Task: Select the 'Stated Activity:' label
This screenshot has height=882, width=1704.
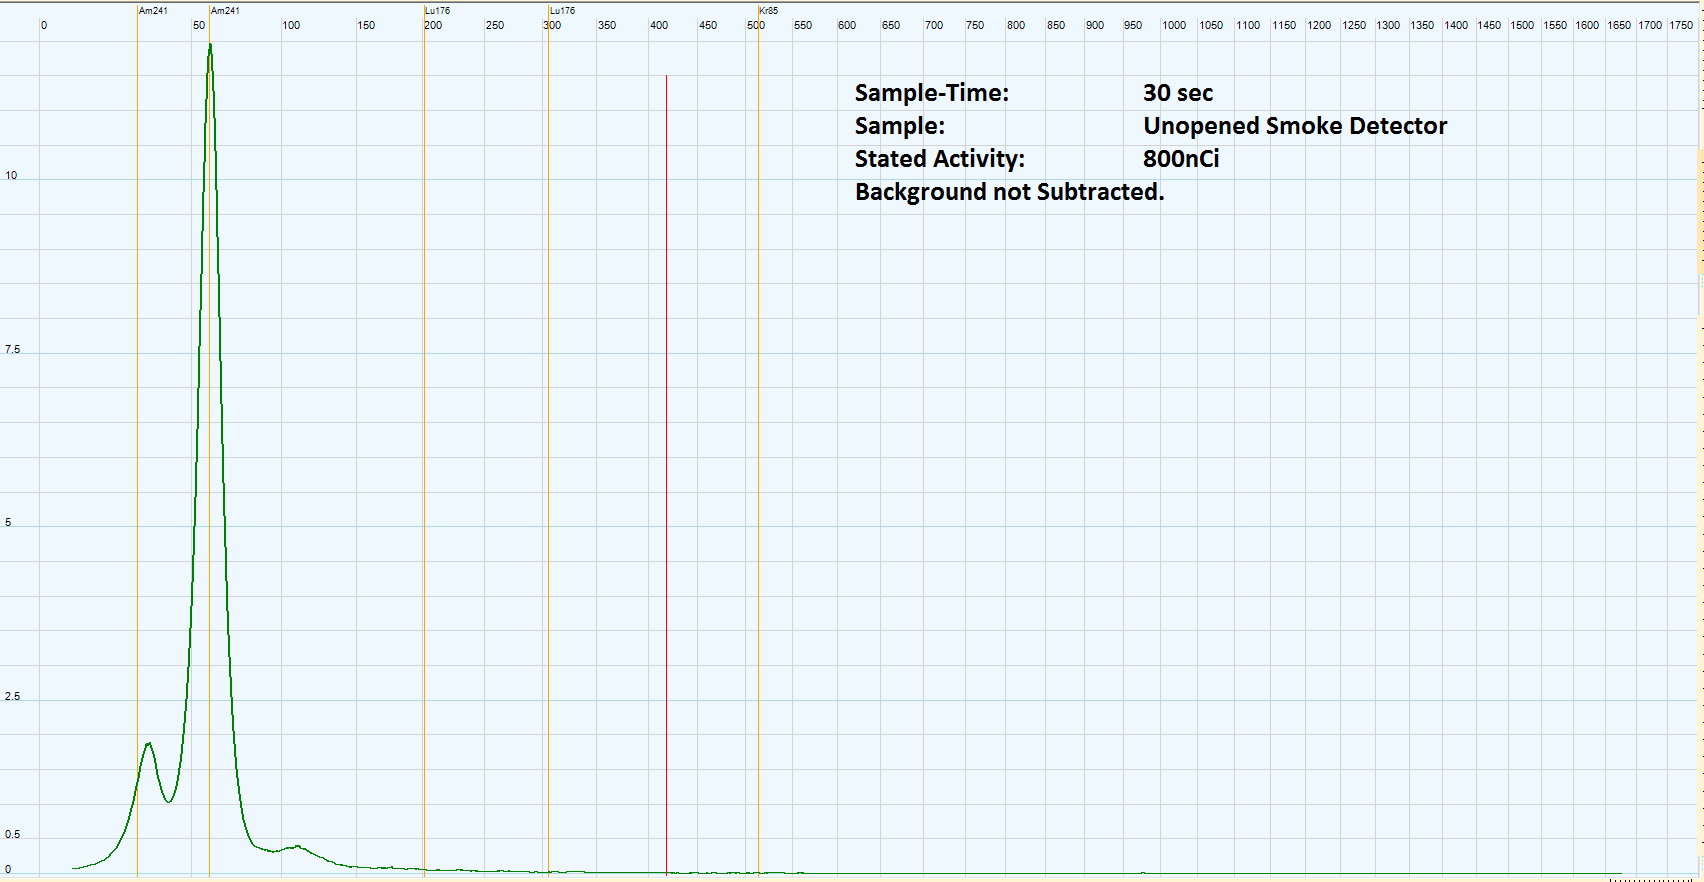Action: click(x=940, y=159)
